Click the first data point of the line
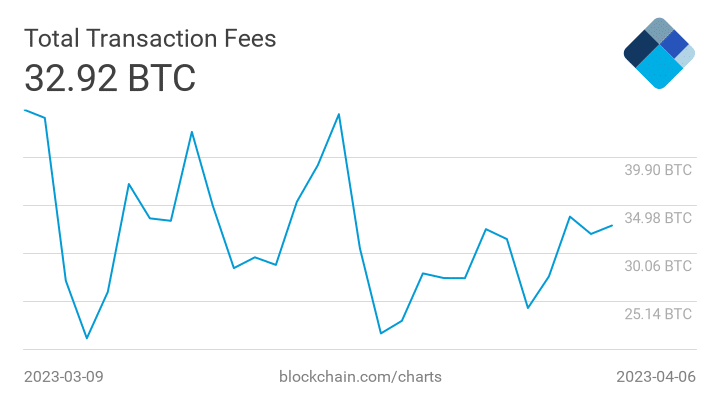The image size is (720, 405). [x=25, y=110]
